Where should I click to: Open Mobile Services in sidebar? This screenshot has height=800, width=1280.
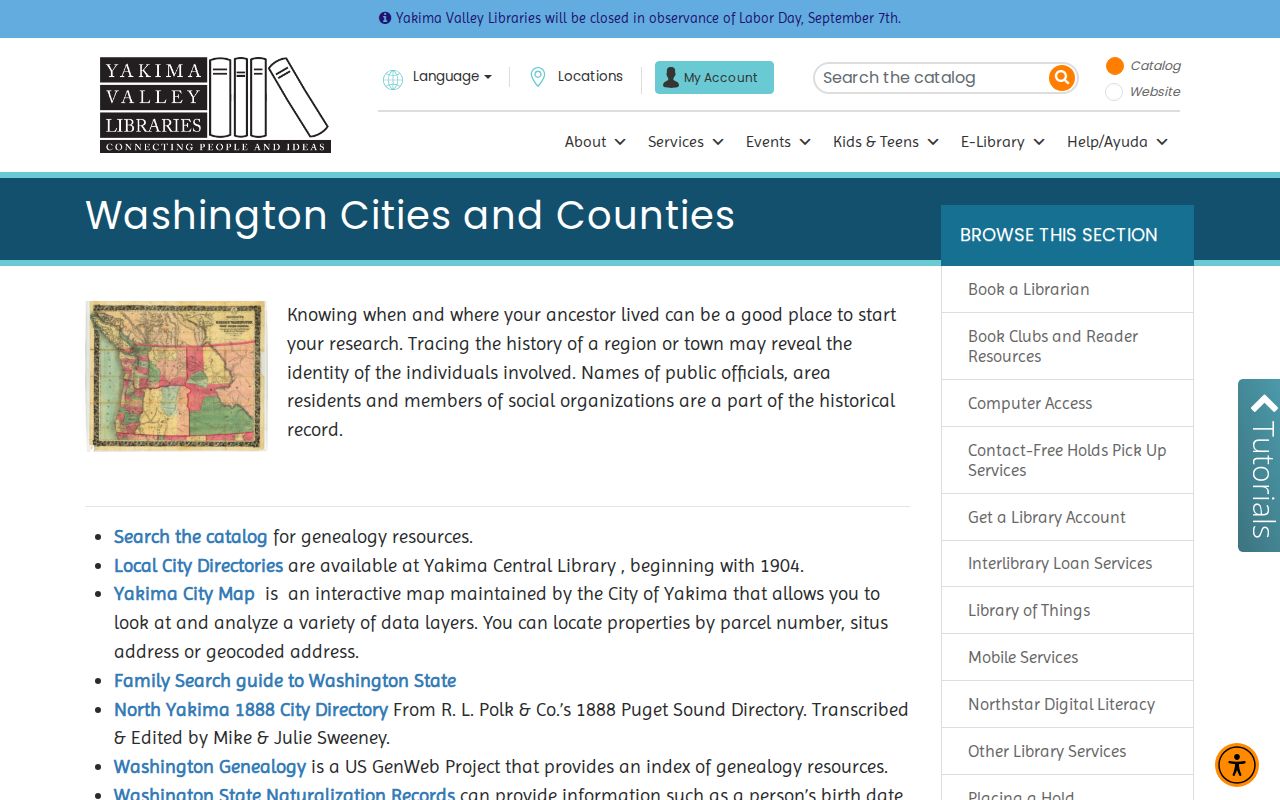coord(1067,657)
